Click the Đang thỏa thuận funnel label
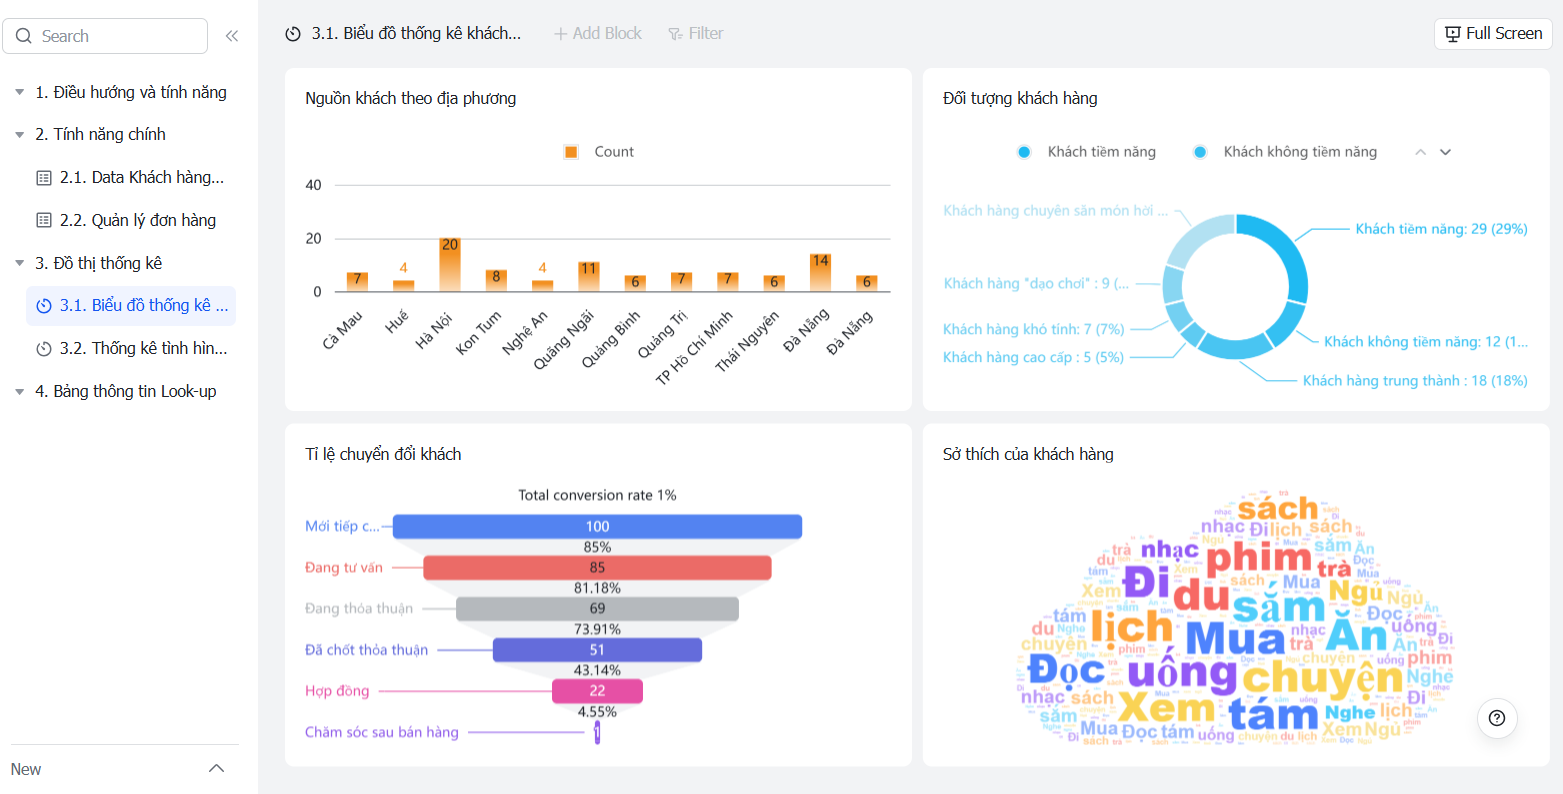 359,609
